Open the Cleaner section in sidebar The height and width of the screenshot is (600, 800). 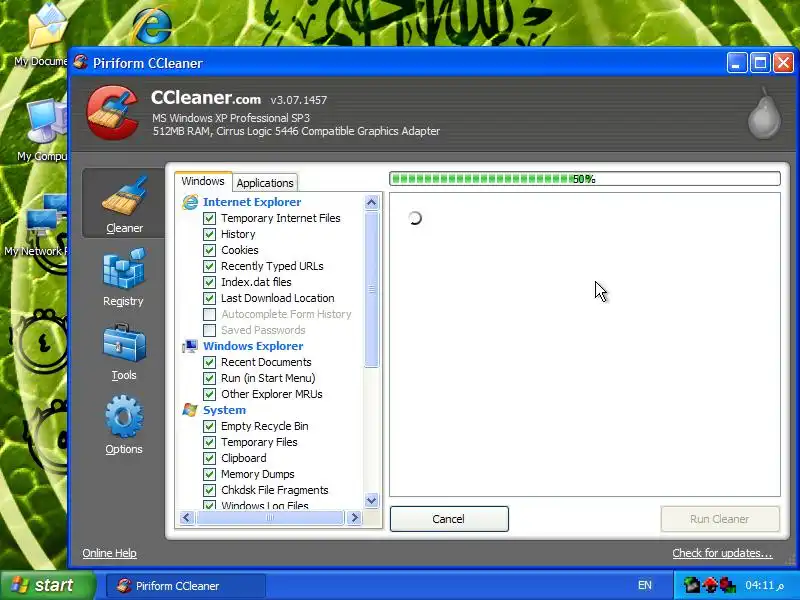point(124,204)
